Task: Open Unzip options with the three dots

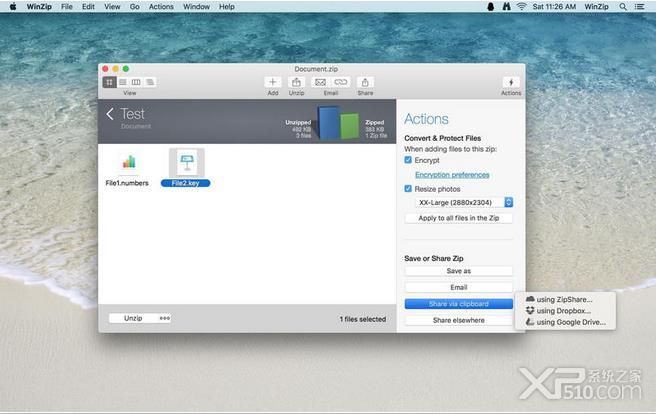Action: click(x=165, y=318)
